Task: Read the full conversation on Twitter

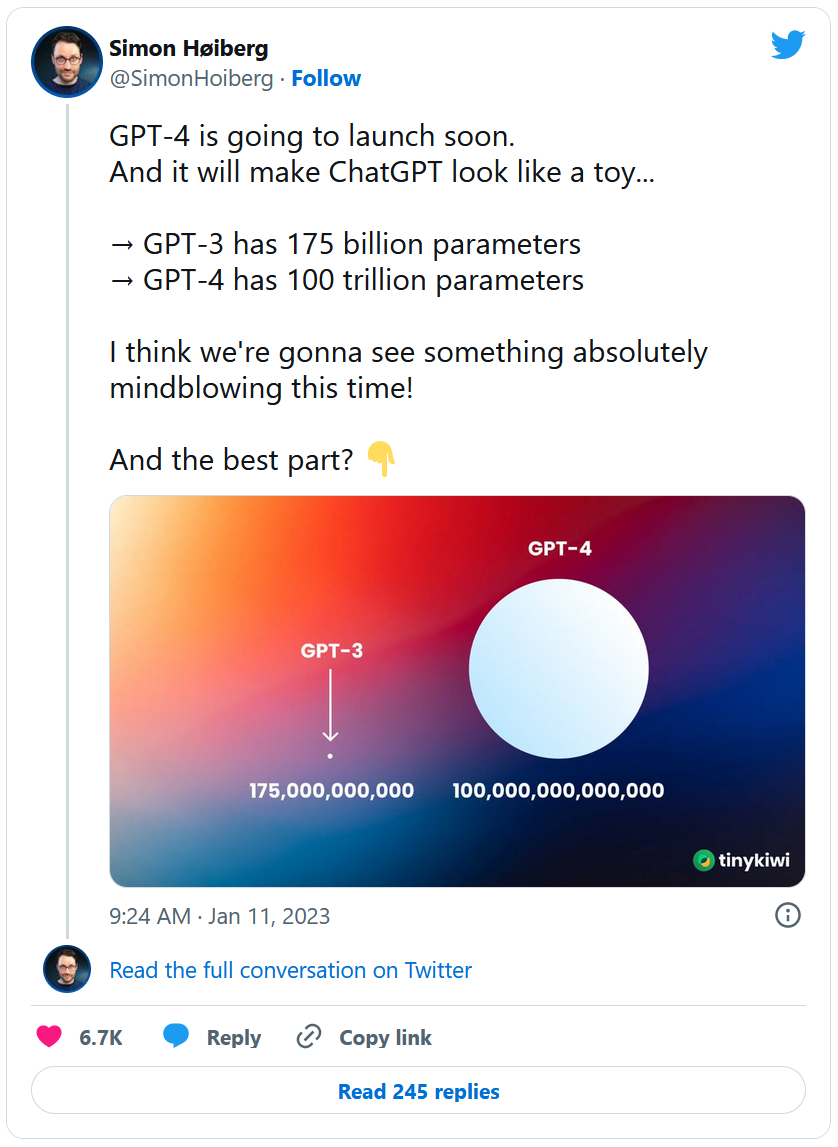Action: [x=290, y=970]
